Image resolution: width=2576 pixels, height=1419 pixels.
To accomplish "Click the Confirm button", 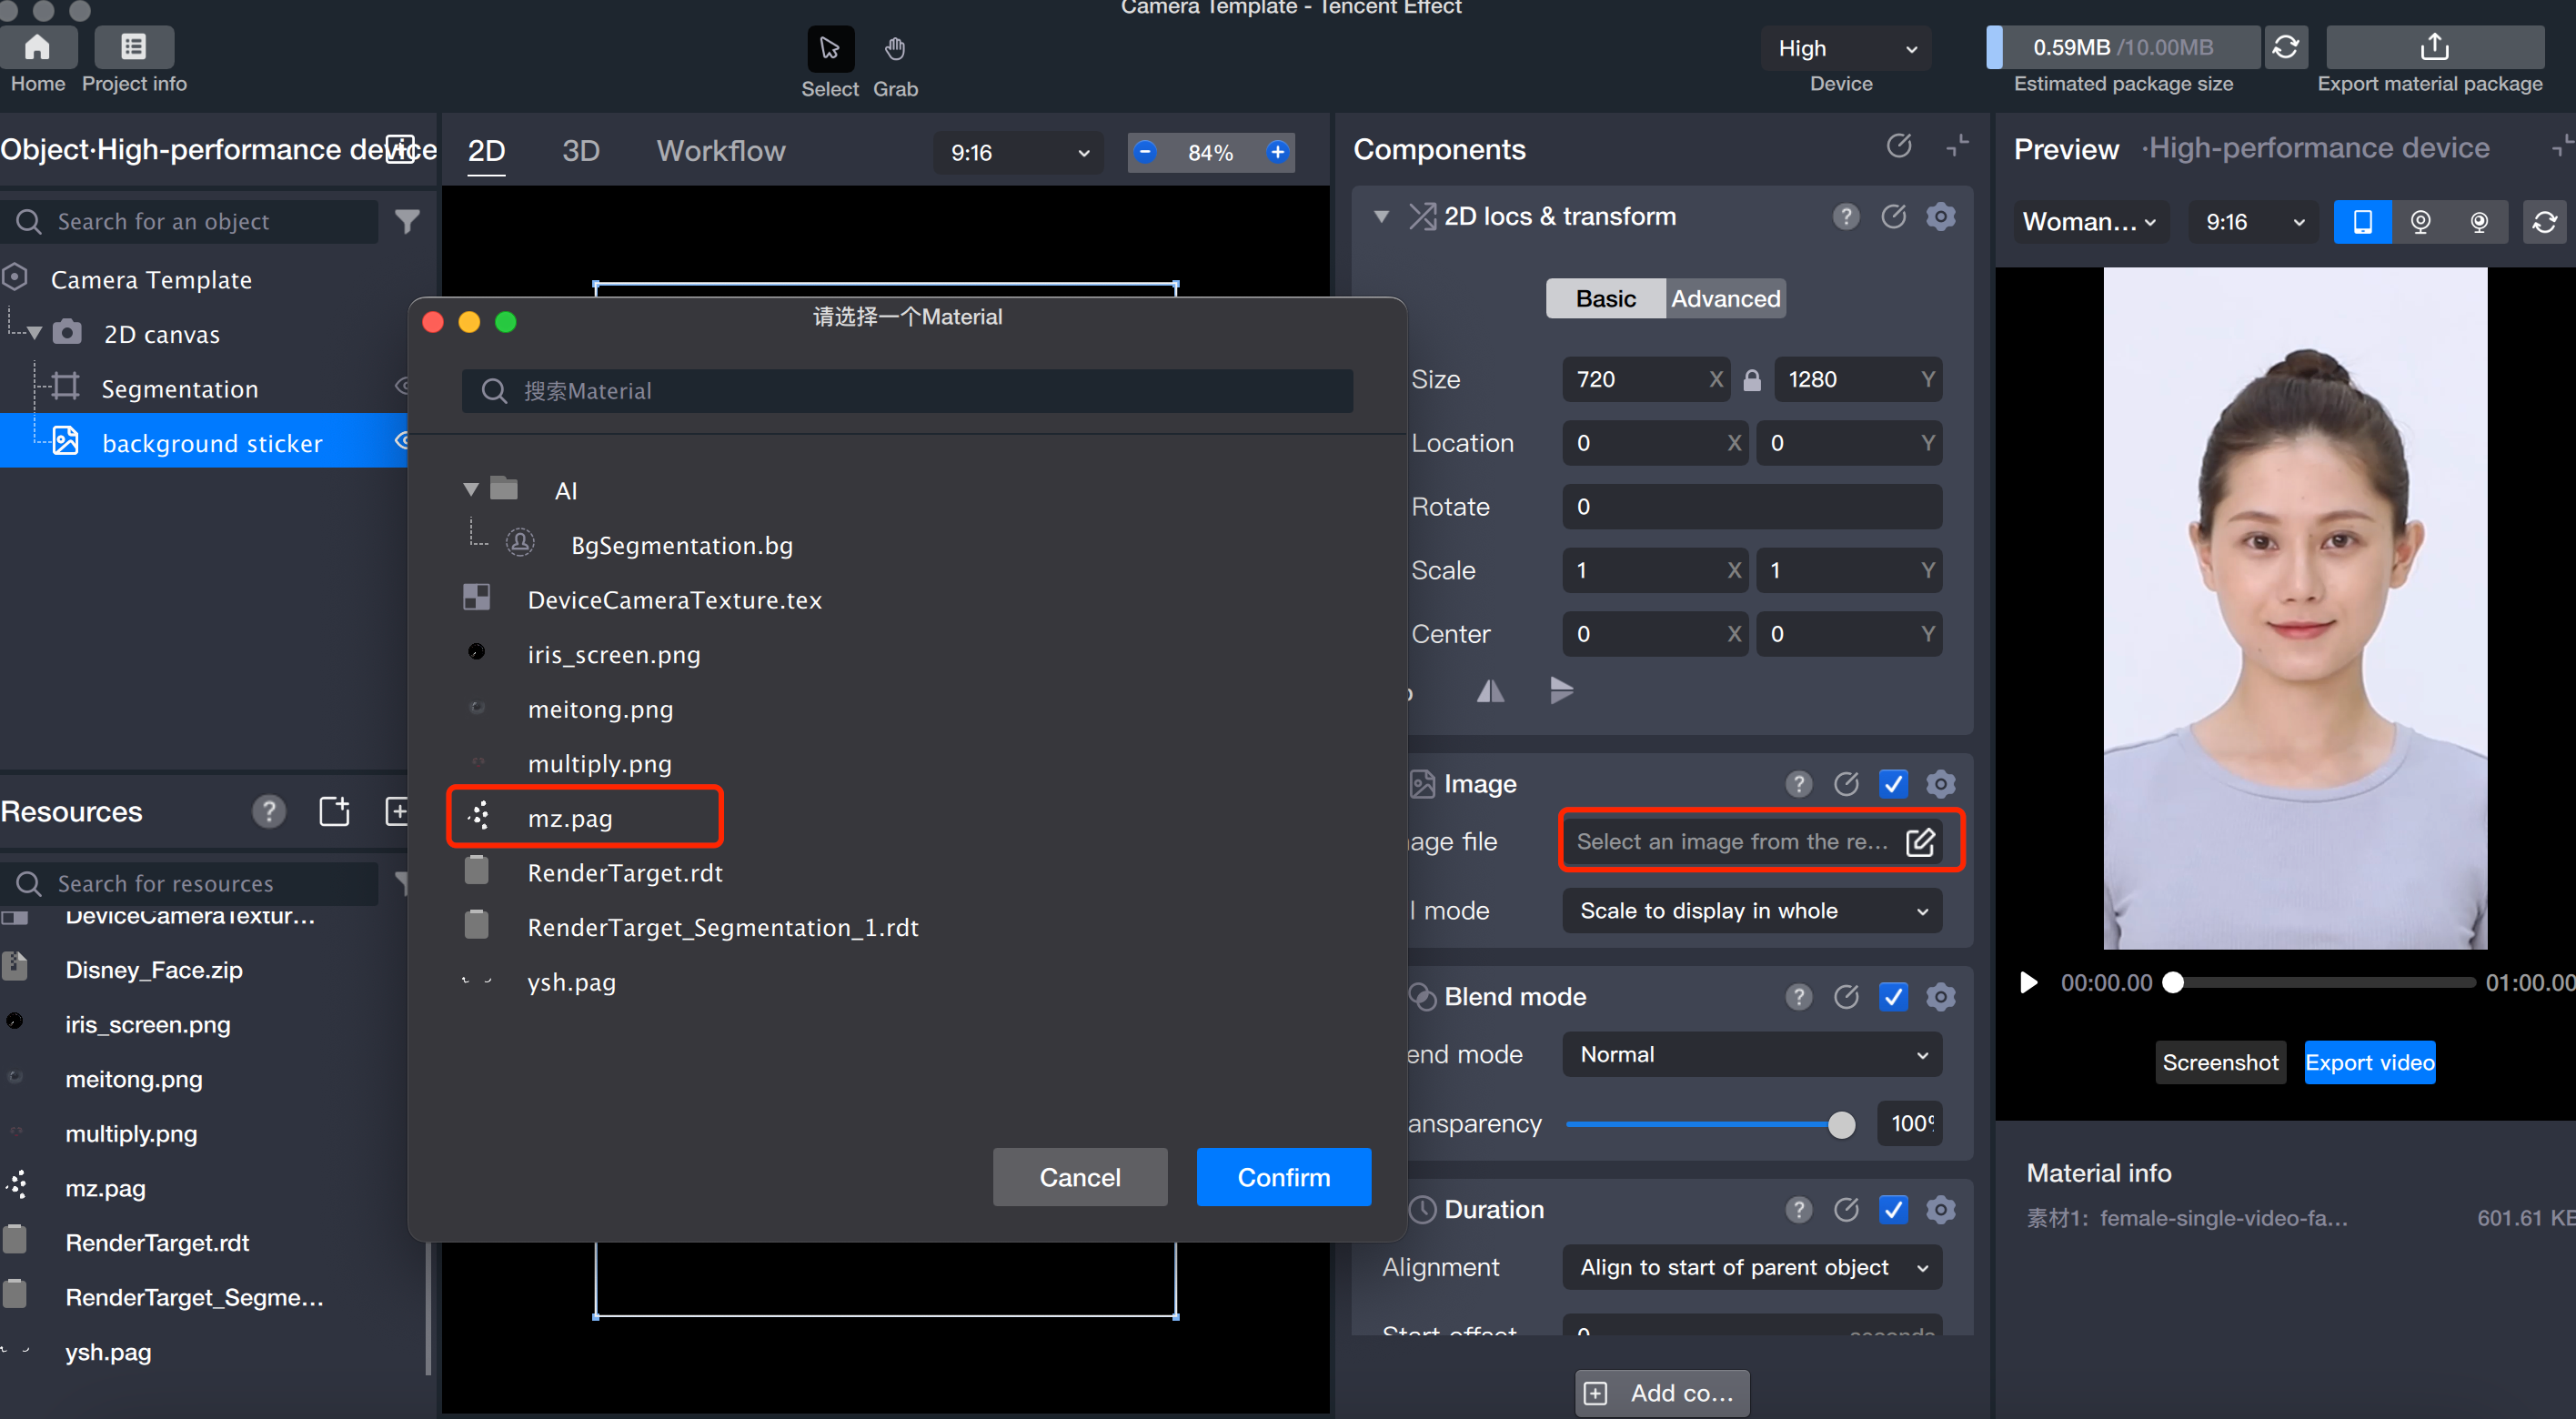I will 1283,1177.
